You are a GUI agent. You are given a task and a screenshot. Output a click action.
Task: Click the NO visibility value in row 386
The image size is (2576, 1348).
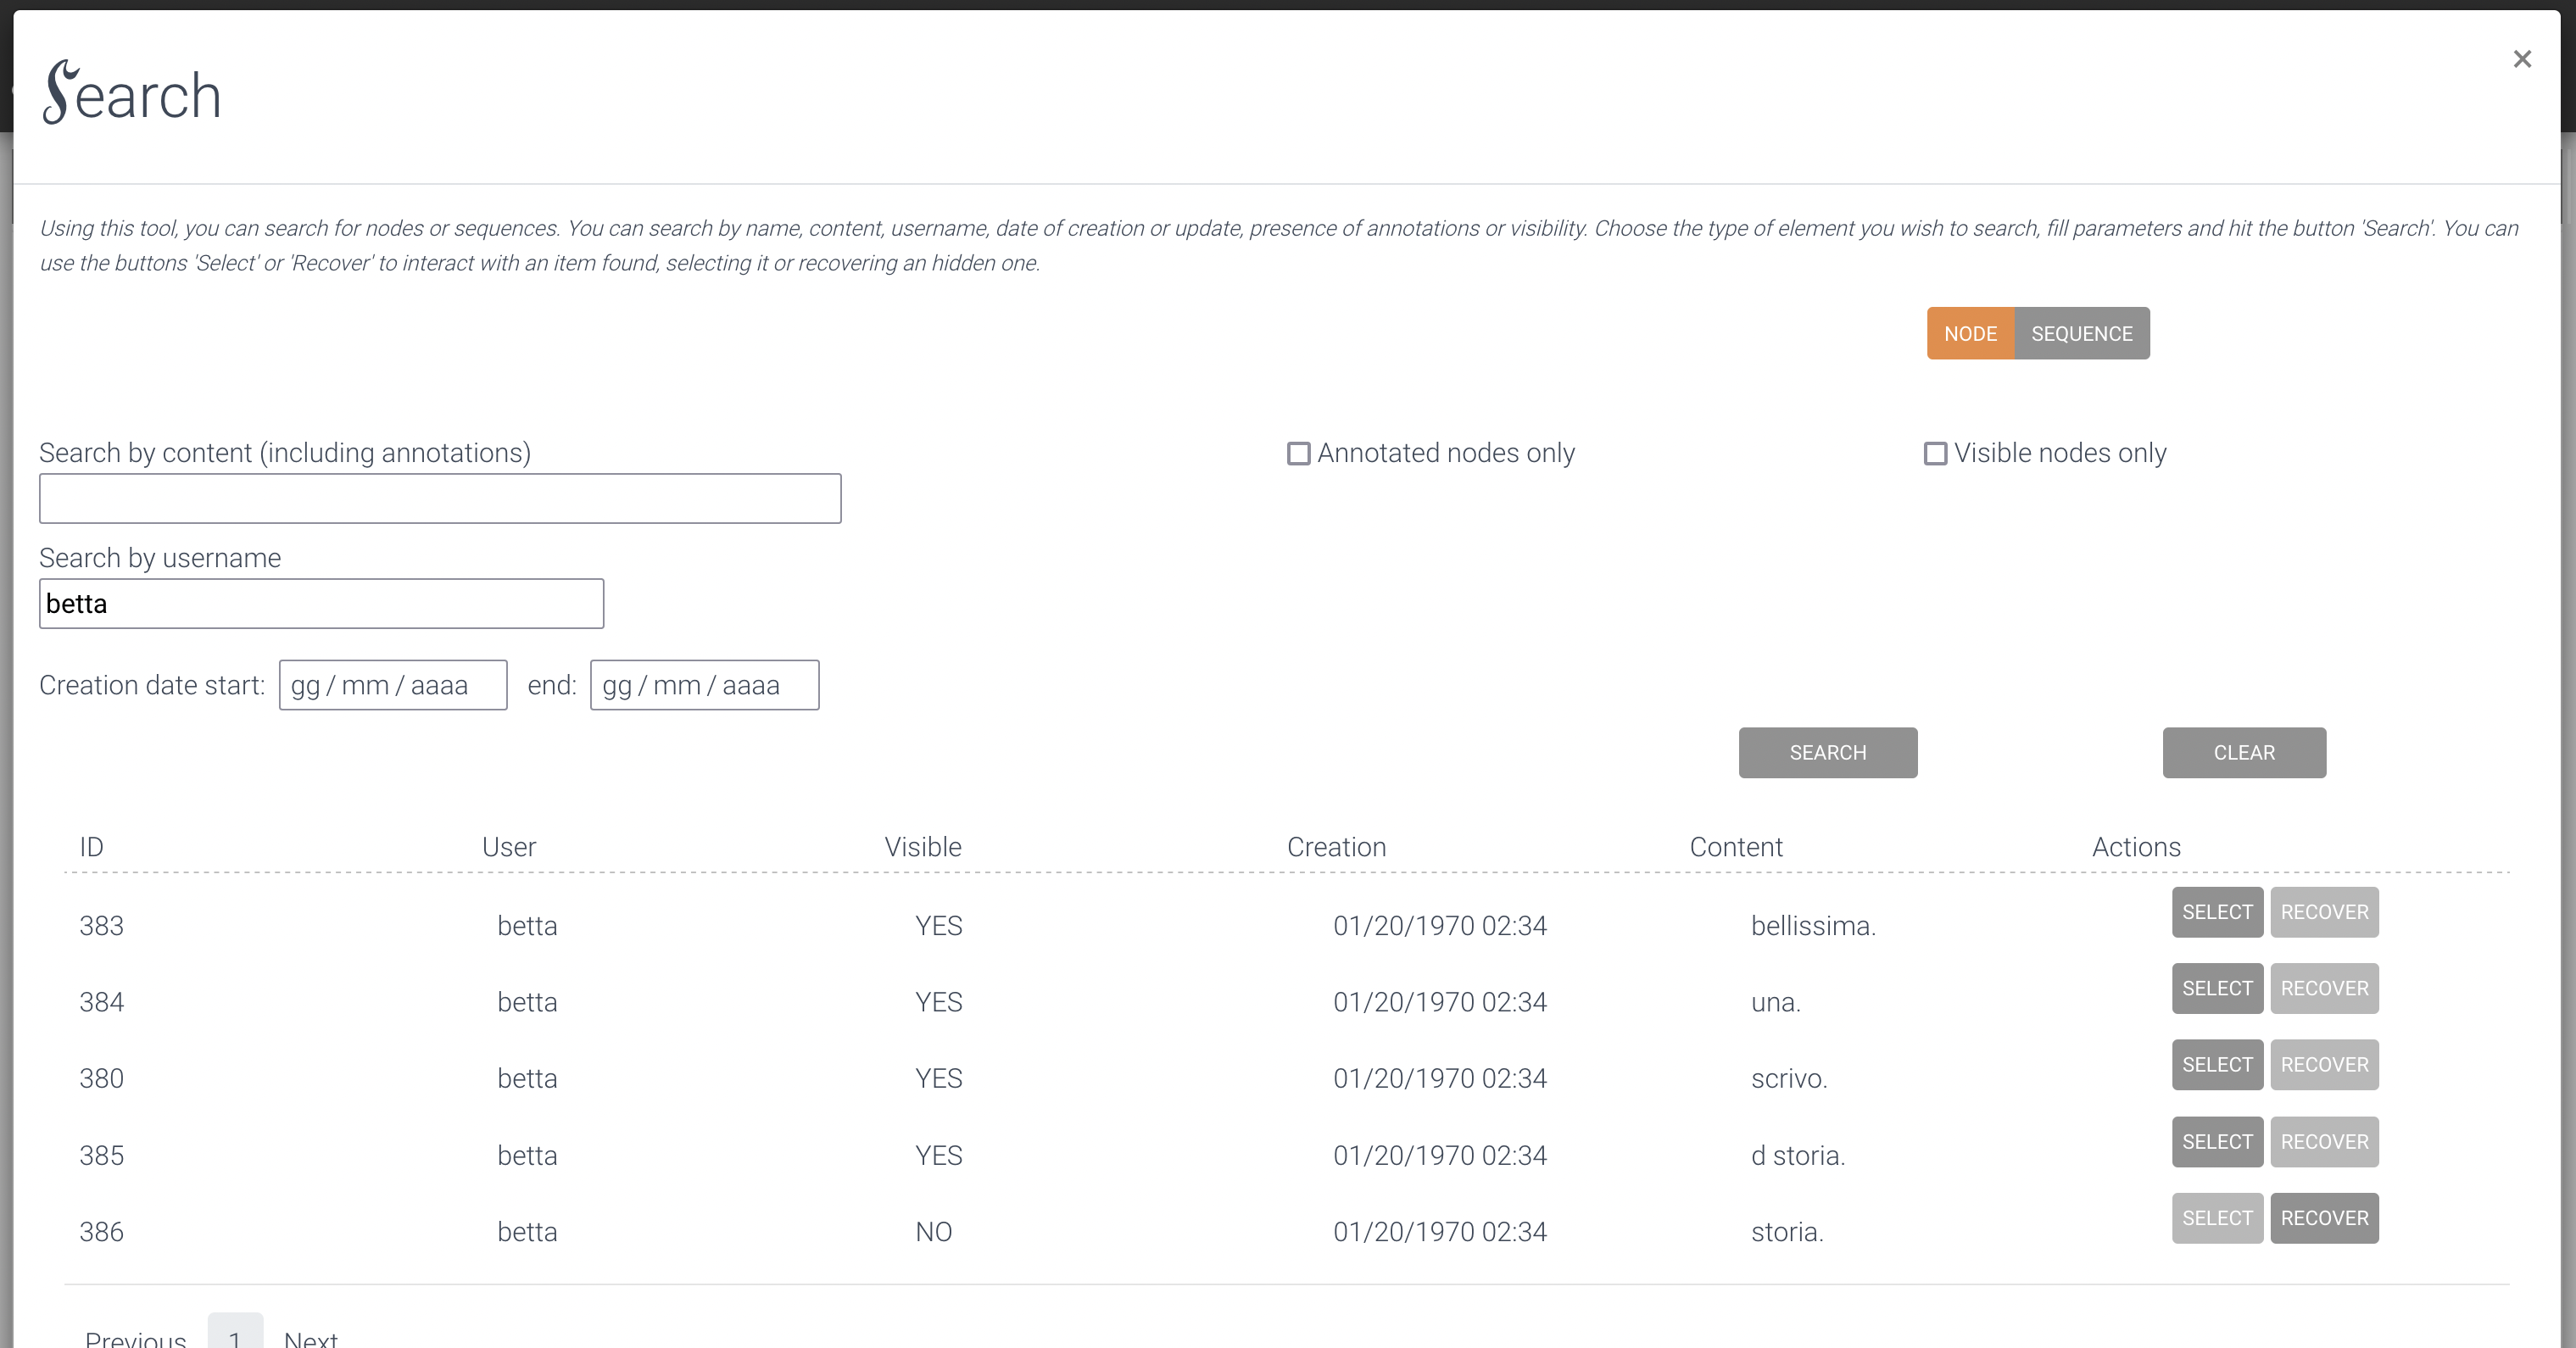(x=933, y=1232)
